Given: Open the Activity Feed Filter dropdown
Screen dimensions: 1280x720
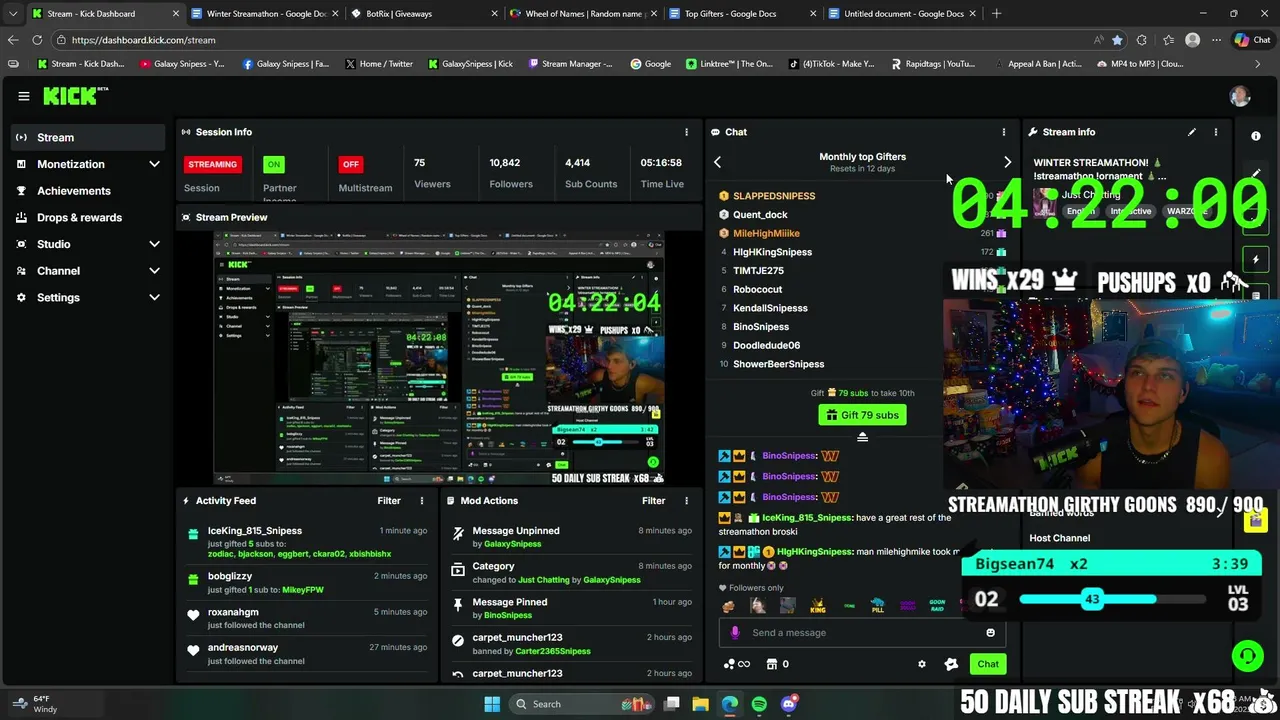Looking at the screenshot, I should click(x=389, y=501).
